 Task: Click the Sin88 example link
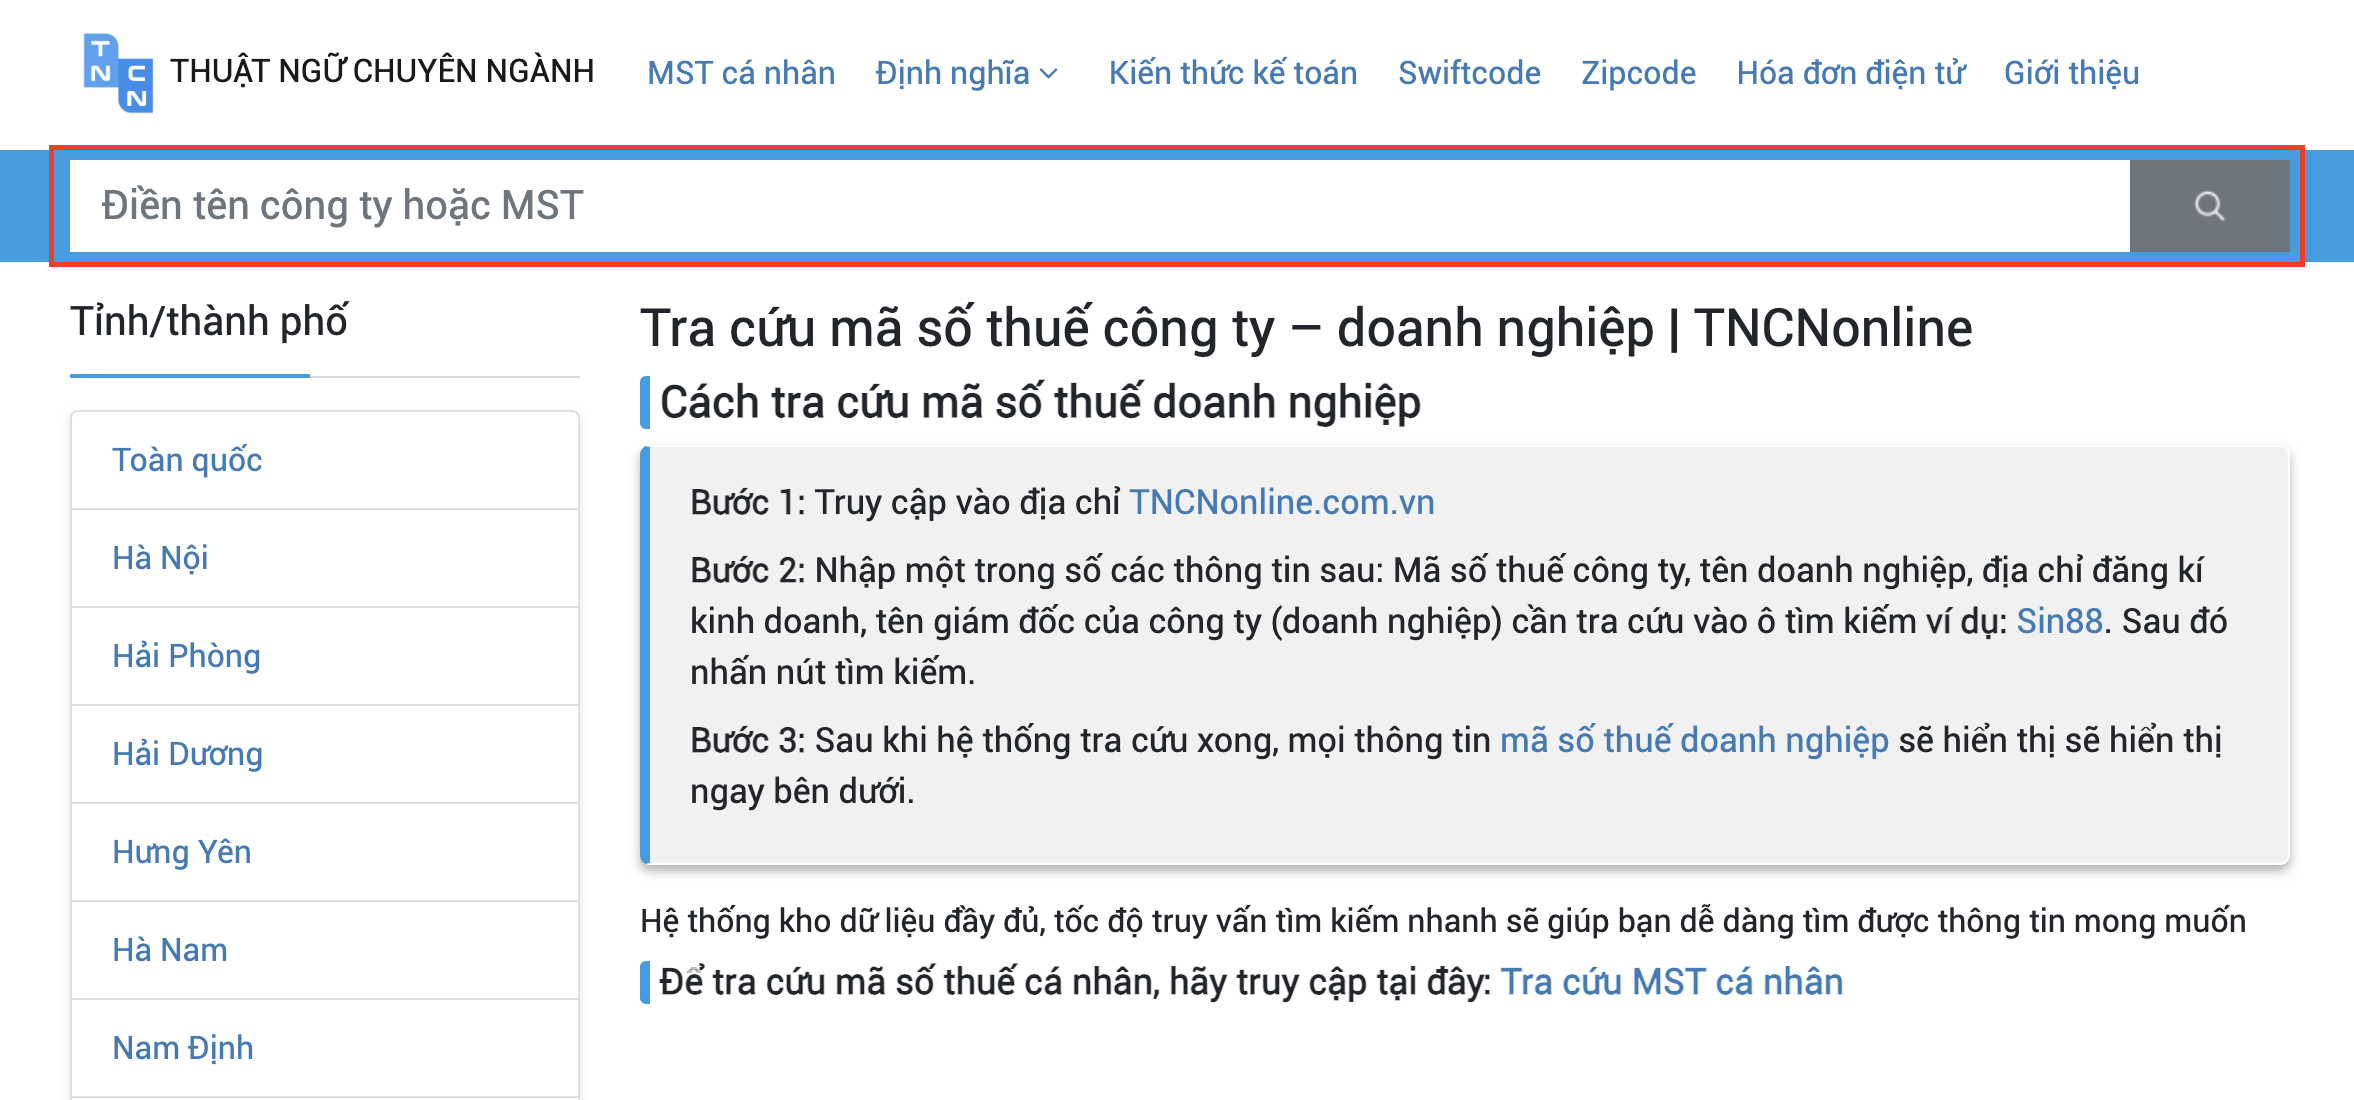2059,621
